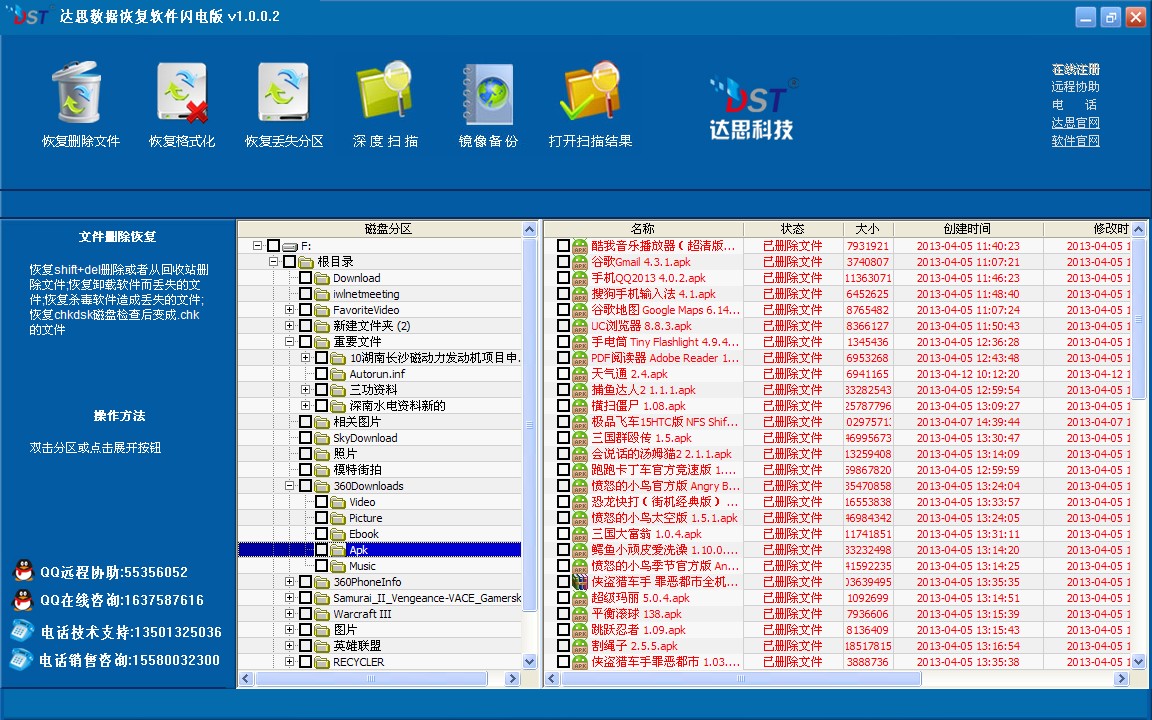Collapse the 360Downloads folder
The width and height of the screenshot is (1152, 720).
point(289,486)
